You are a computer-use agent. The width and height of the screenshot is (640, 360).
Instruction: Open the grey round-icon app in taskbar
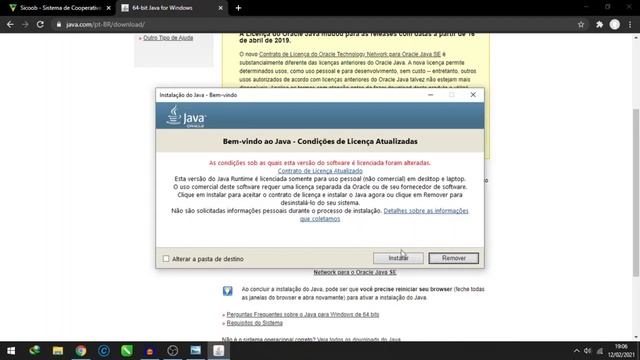[x=173, y=351]
